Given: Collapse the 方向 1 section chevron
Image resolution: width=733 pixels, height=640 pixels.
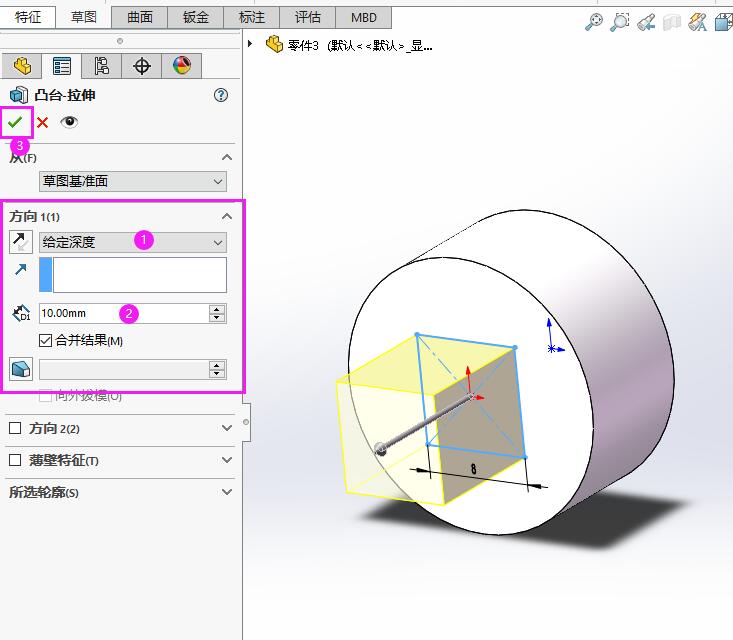Looking at the screenshot, I should pos(227,216).
